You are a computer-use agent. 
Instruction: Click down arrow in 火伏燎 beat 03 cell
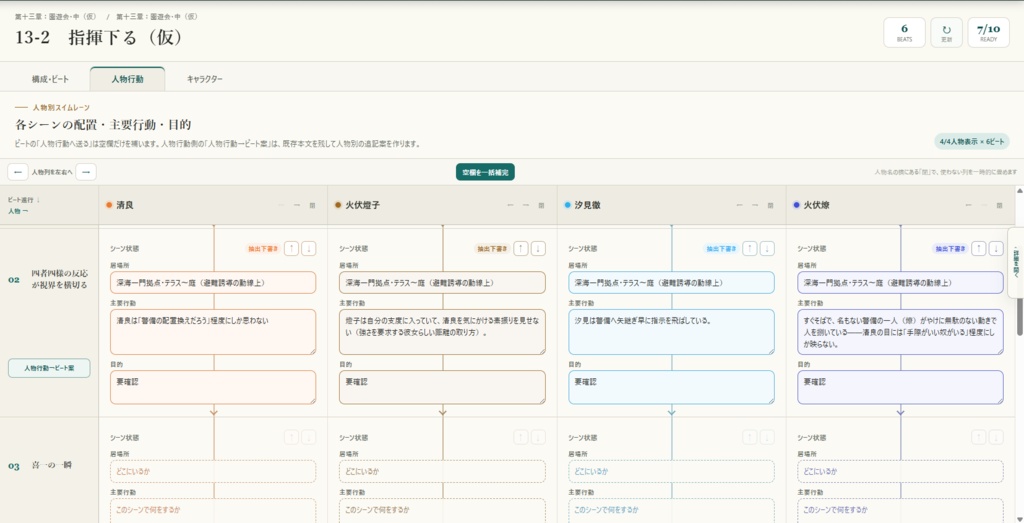(x=997, y=437)
